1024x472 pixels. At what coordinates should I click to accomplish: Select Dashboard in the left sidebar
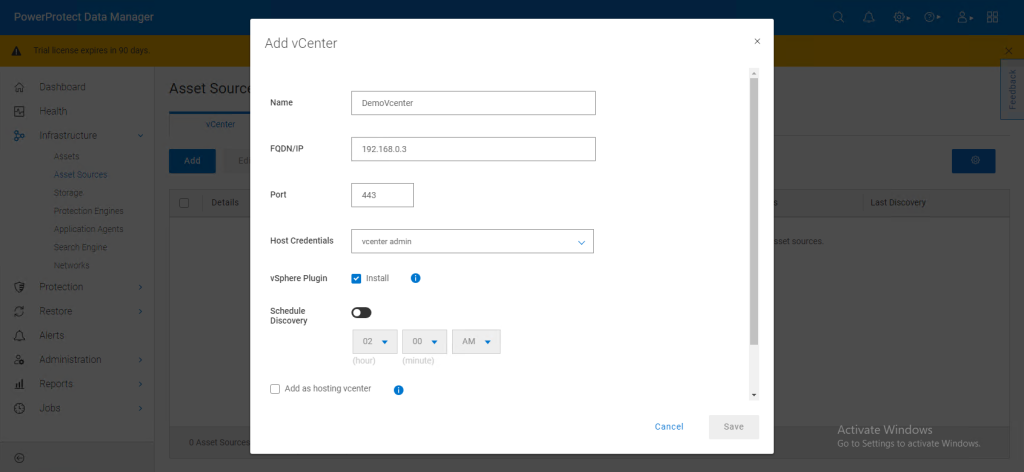[62, 87]
